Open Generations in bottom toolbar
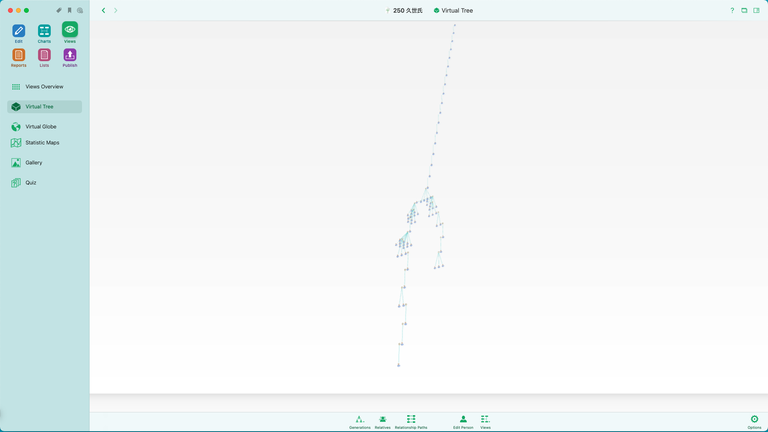The image size is (768, 432). 360,422
